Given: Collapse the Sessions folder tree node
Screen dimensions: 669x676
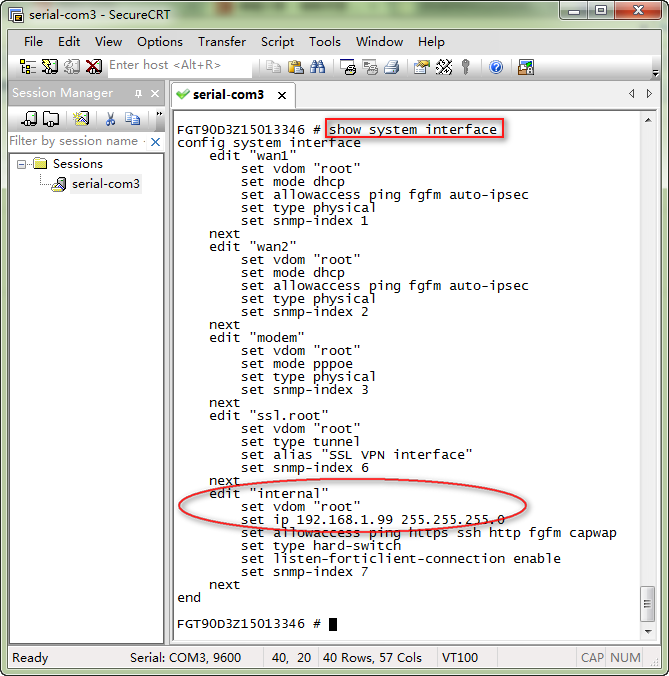Looking at the screenshot, I should [x=21, y=164].
